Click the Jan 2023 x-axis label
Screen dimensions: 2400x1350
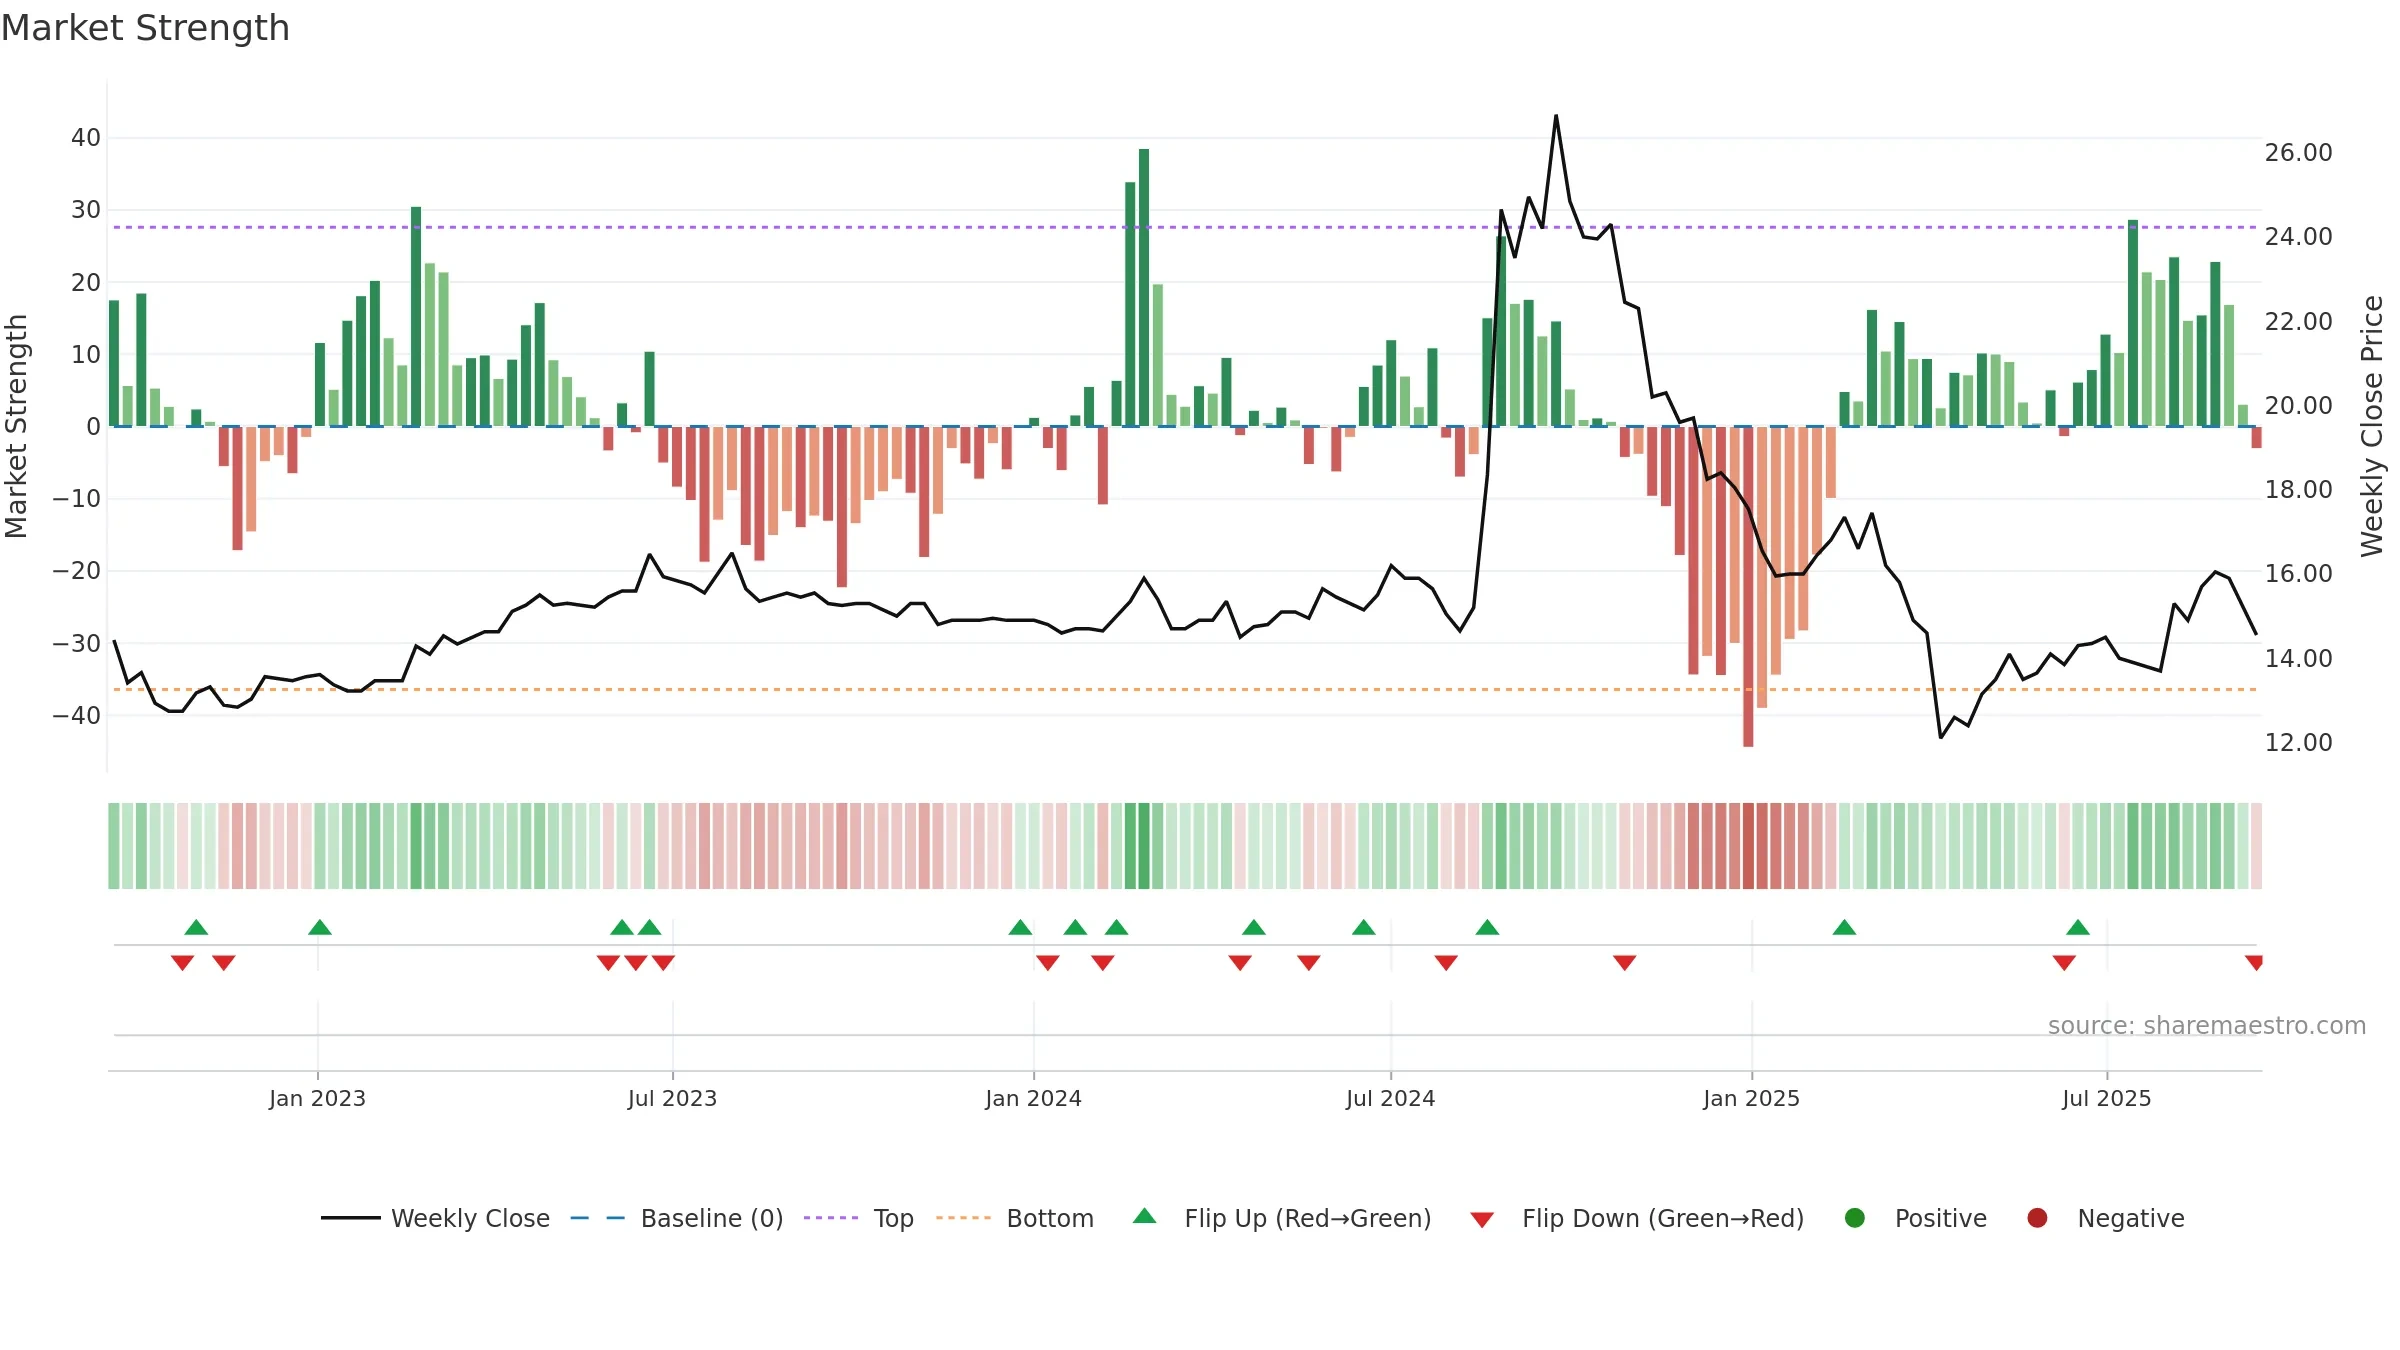click(317, 1098)
